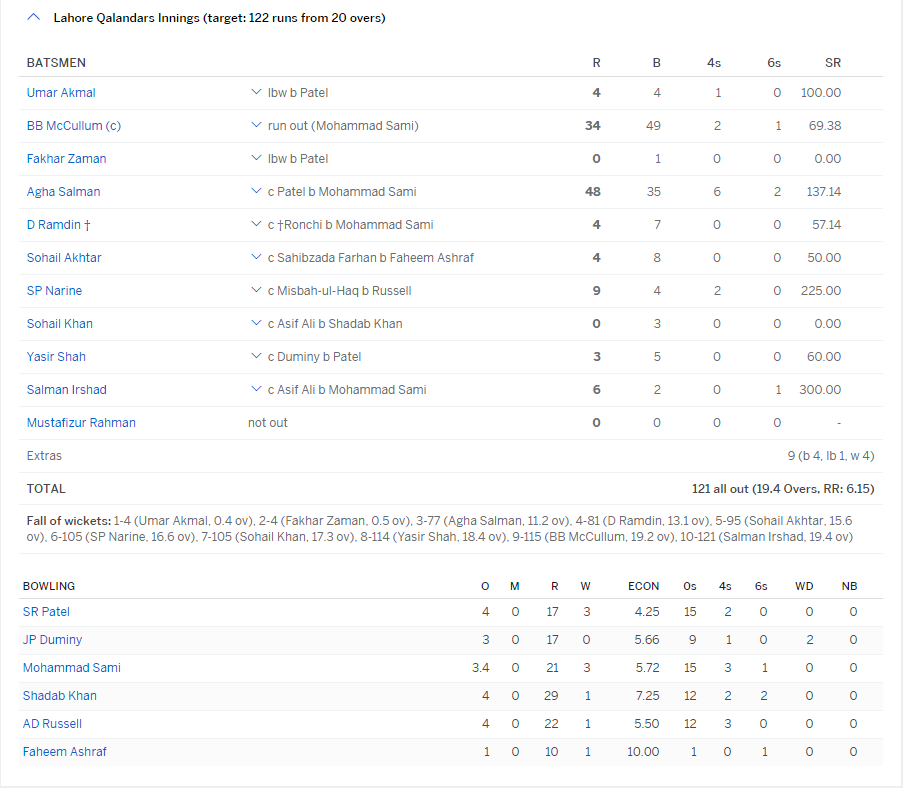Select JP Duminy in the bowling table
903x788 pixels.
(x=52, y=639)
